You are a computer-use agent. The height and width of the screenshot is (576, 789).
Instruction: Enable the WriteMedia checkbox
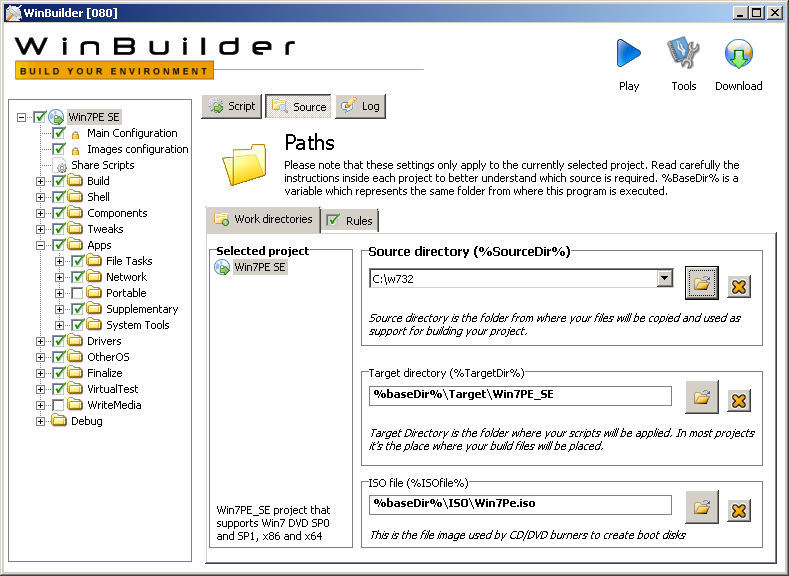tap(59, 405)
